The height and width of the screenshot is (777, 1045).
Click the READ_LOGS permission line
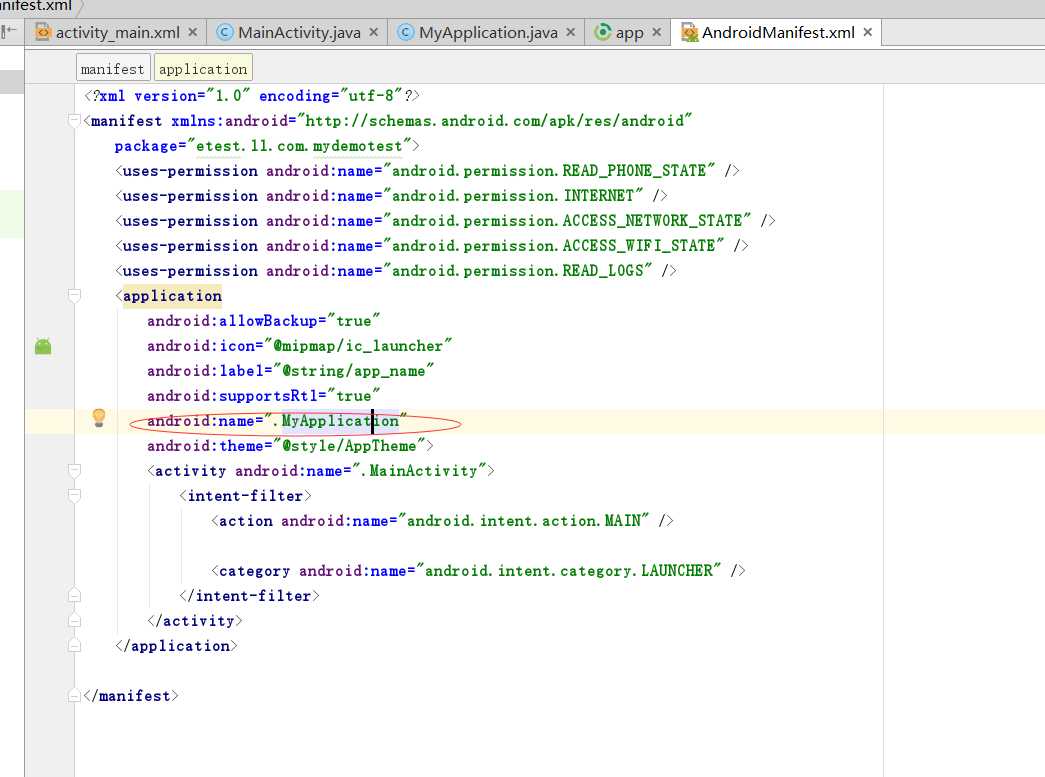point(396,271)
